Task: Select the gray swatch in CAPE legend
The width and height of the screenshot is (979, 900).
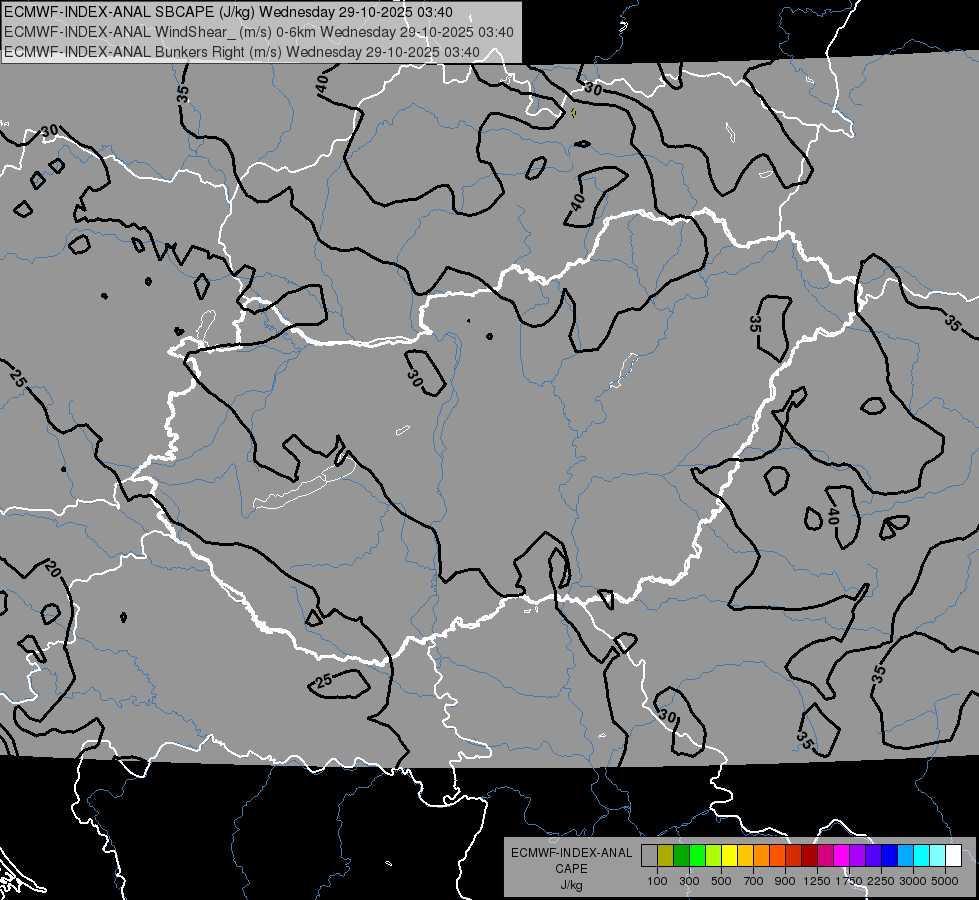Action: pyautogui.click(x=649, y=855)
